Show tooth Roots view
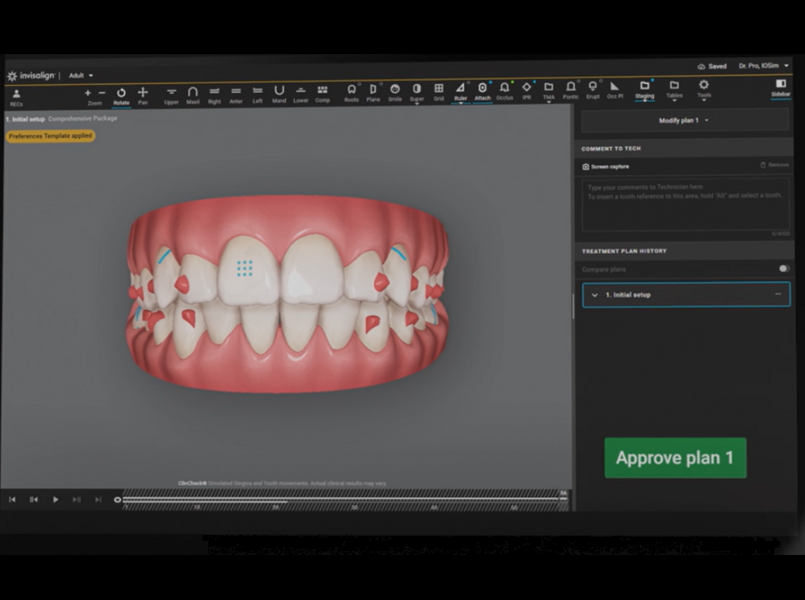Screen dimensions: 805x600 (351, 91)
